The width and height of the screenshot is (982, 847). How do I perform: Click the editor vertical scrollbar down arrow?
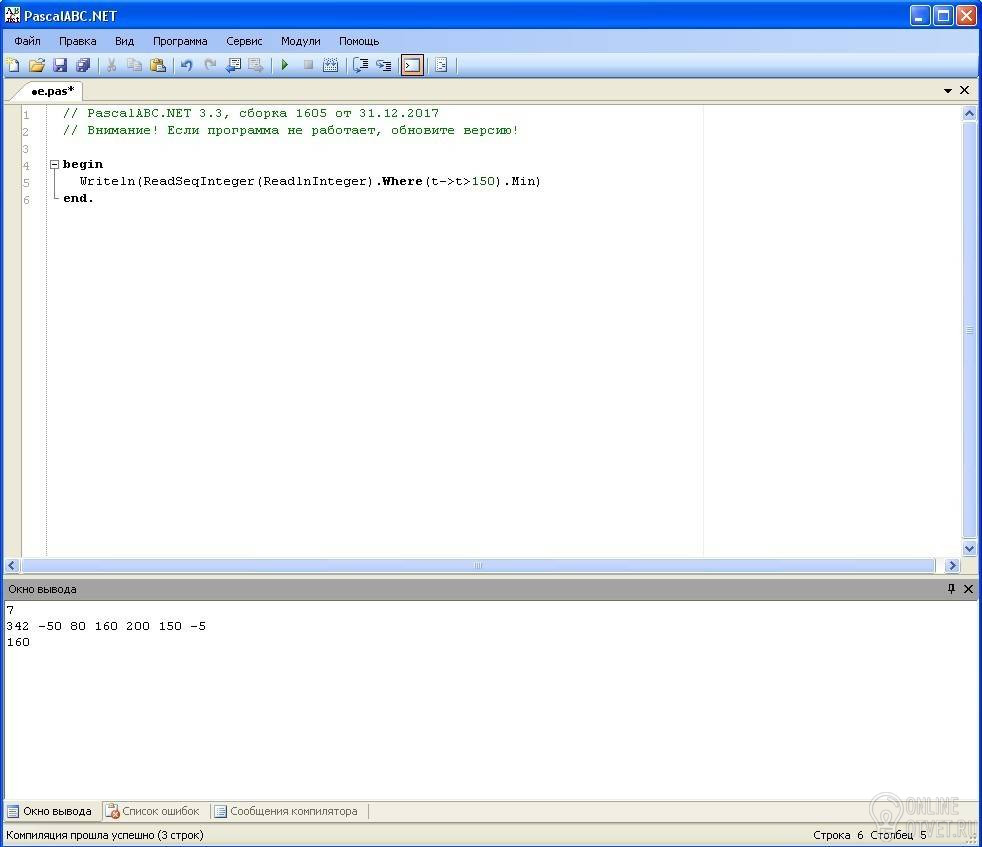pos(969,548)
